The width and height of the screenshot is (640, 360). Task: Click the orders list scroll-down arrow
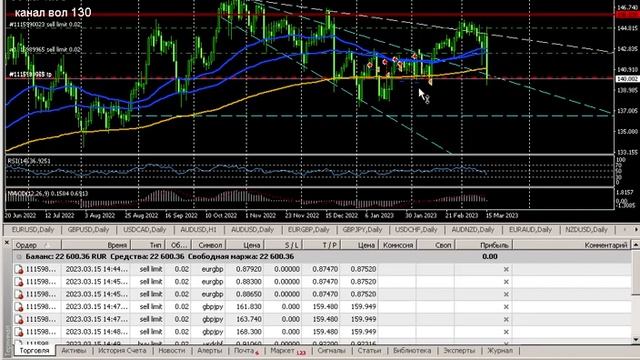pos(636,340)
